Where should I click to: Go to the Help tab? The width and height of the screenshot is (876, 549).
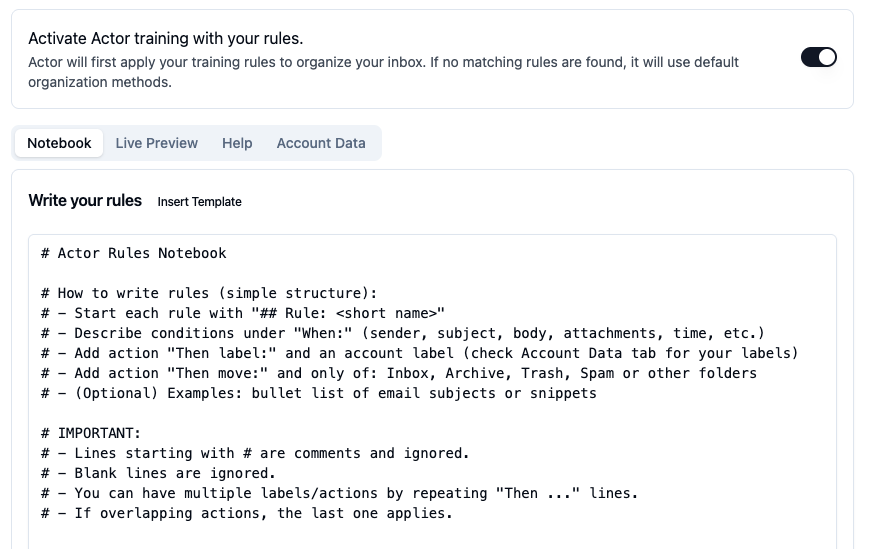pyautogui.click(x=237, y=143)
